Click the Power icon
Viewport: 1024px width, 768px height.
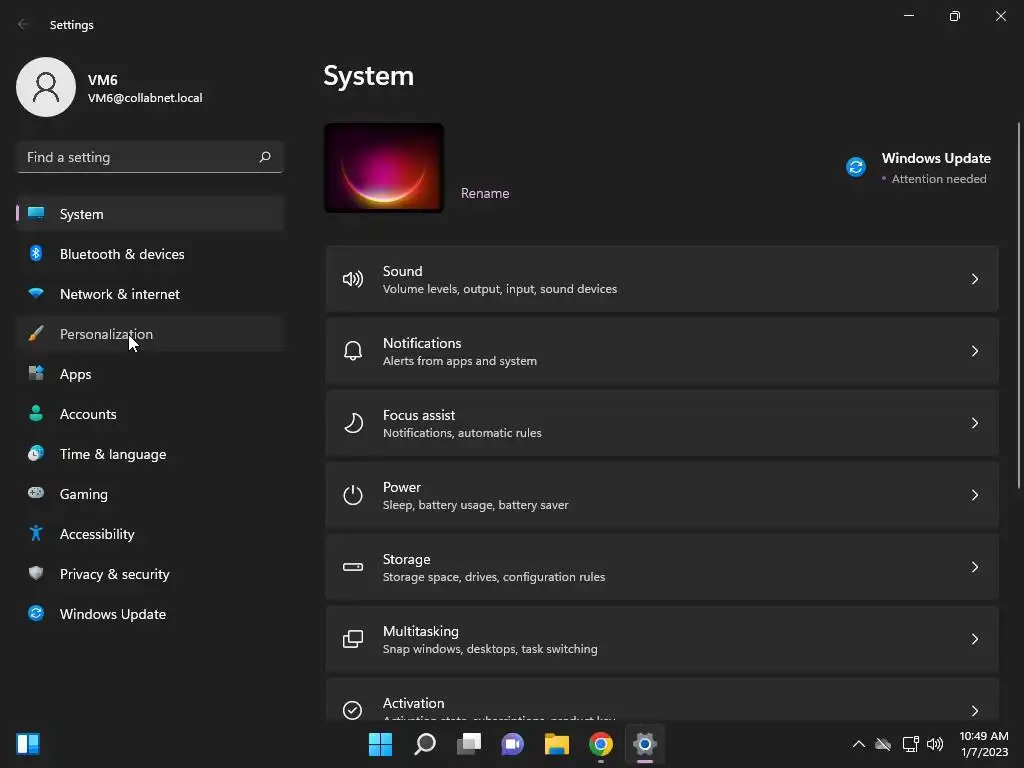[353, 495]
